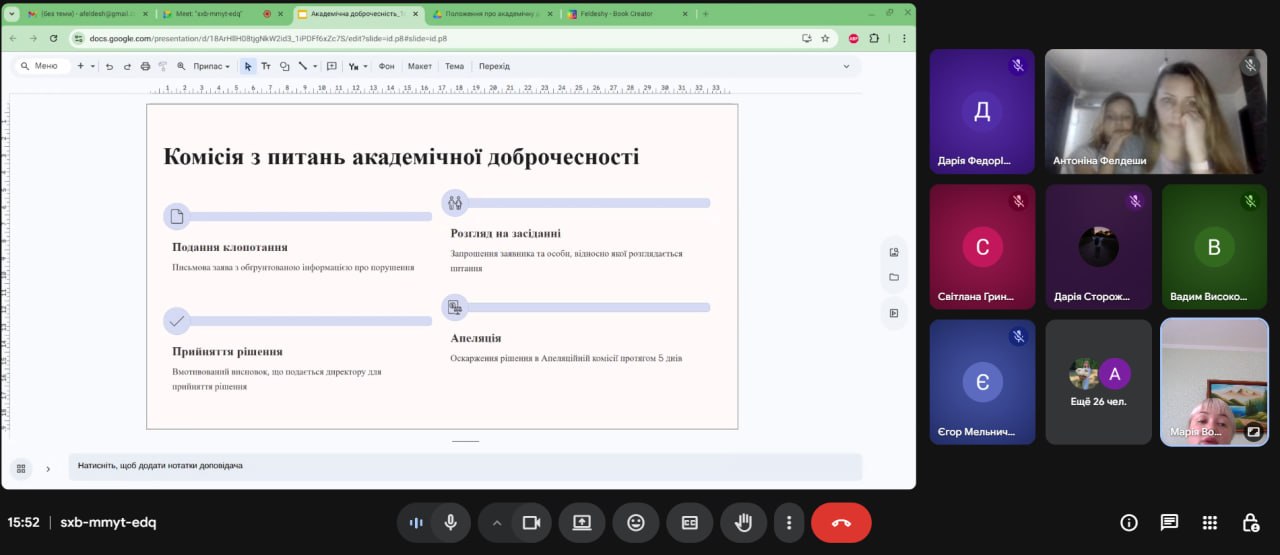1280x555 pixels.
Task: Open host controls lock icon
Action: coord(1250,522)
